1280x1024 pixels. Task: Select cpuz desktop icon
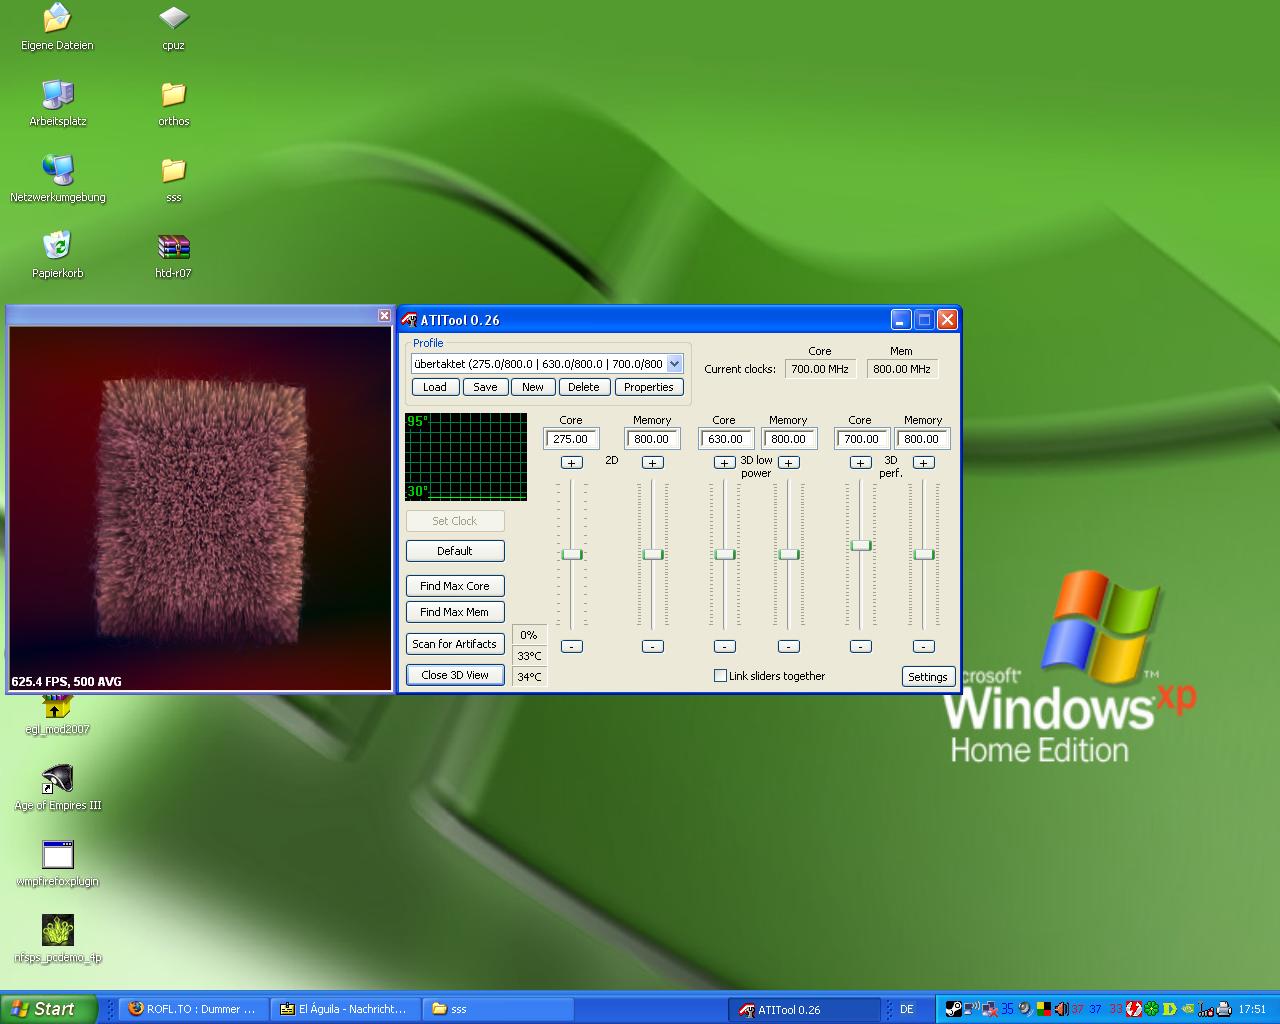tap(173, 27)
